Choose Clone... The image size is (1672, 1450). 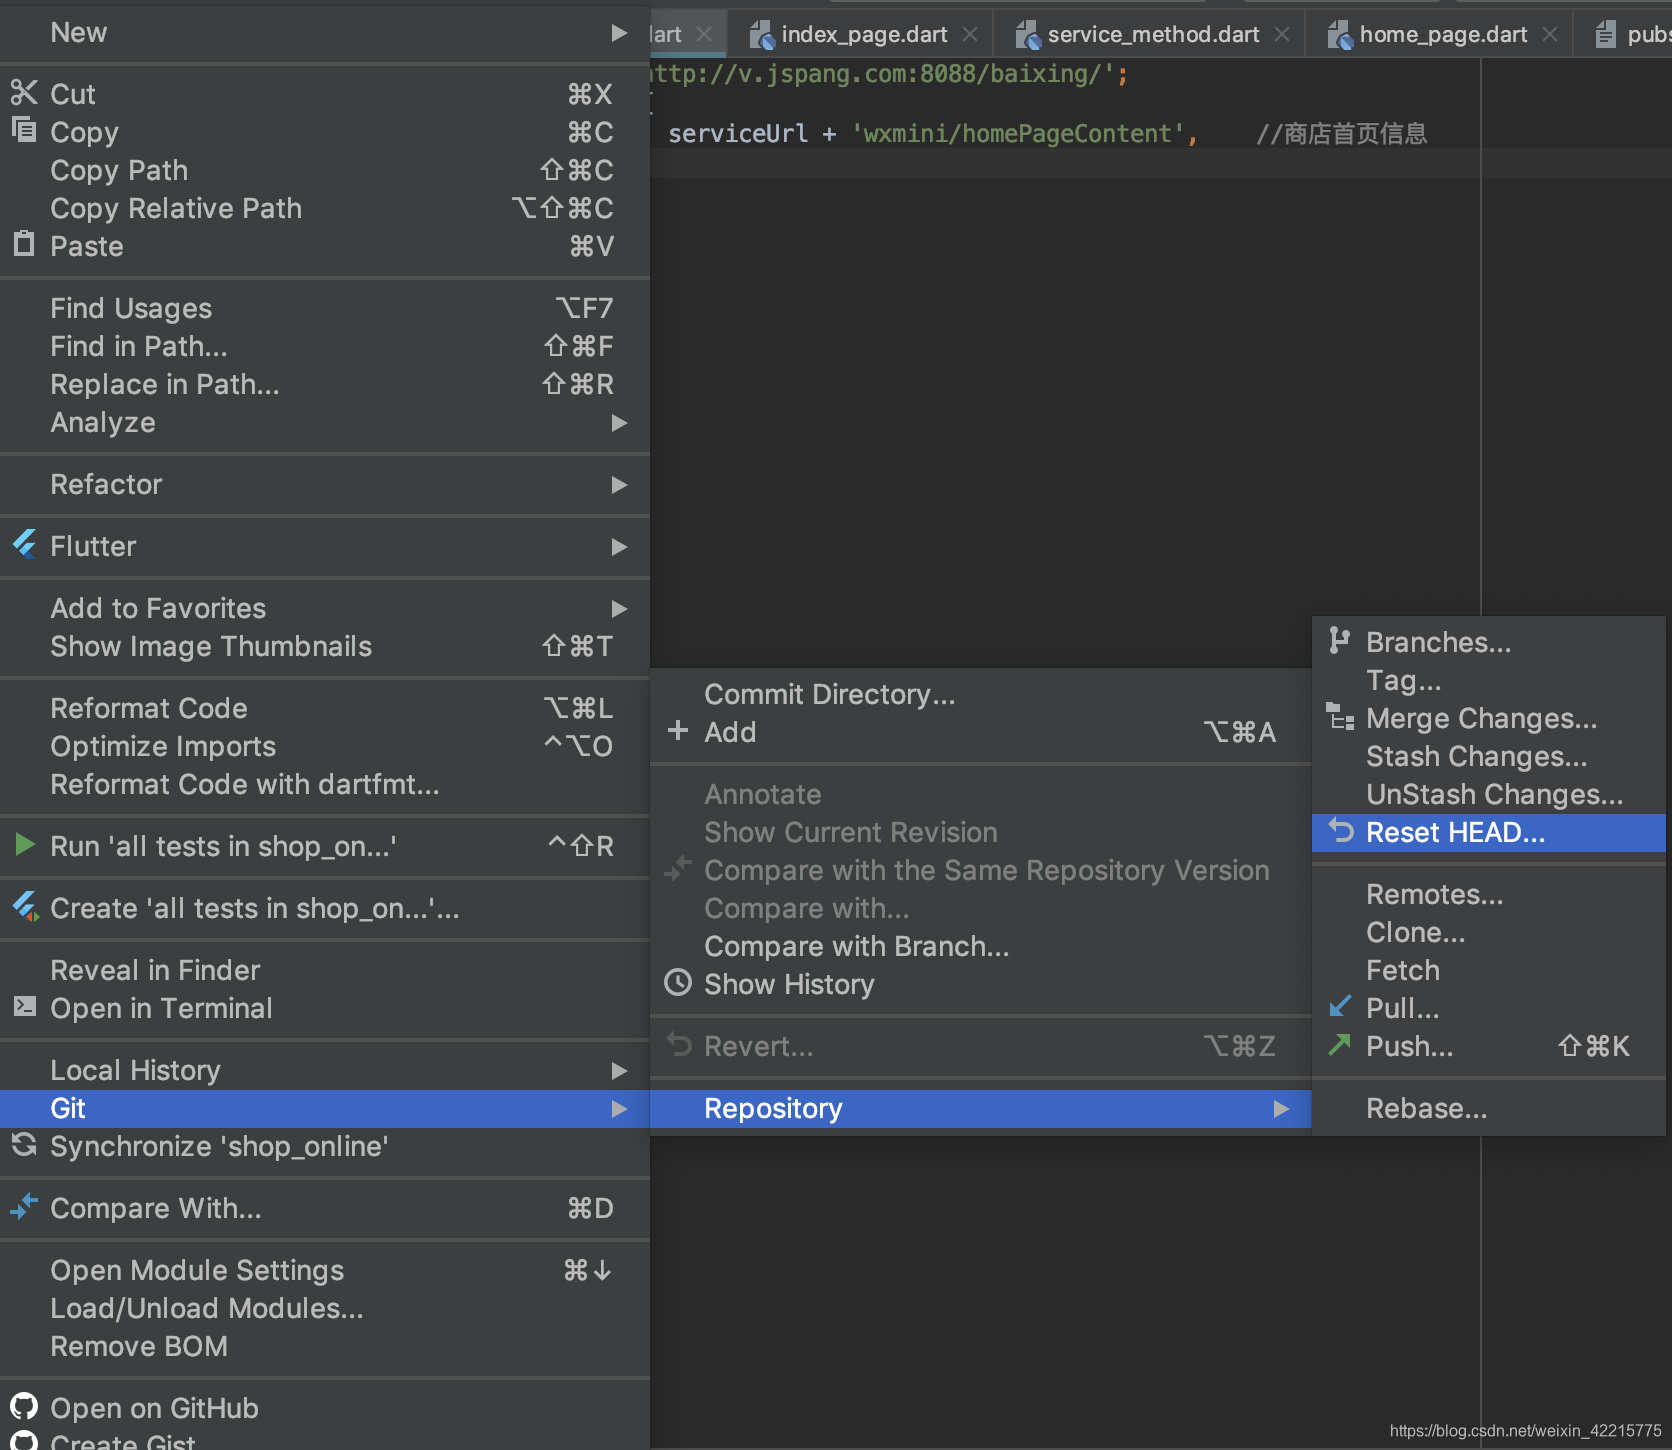point(1488,932)
